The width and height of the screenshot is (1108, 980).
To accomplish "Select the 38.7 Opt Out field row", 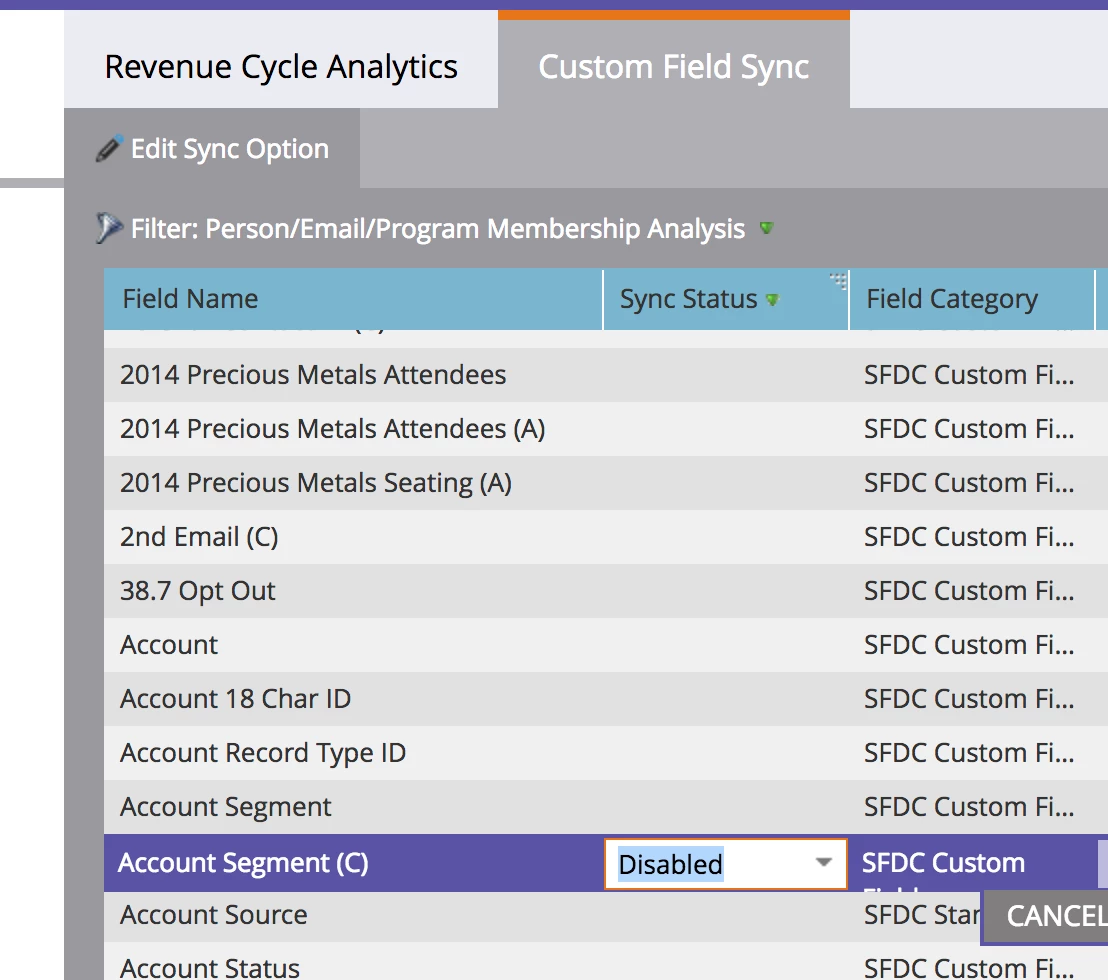I will coord(606,591).
